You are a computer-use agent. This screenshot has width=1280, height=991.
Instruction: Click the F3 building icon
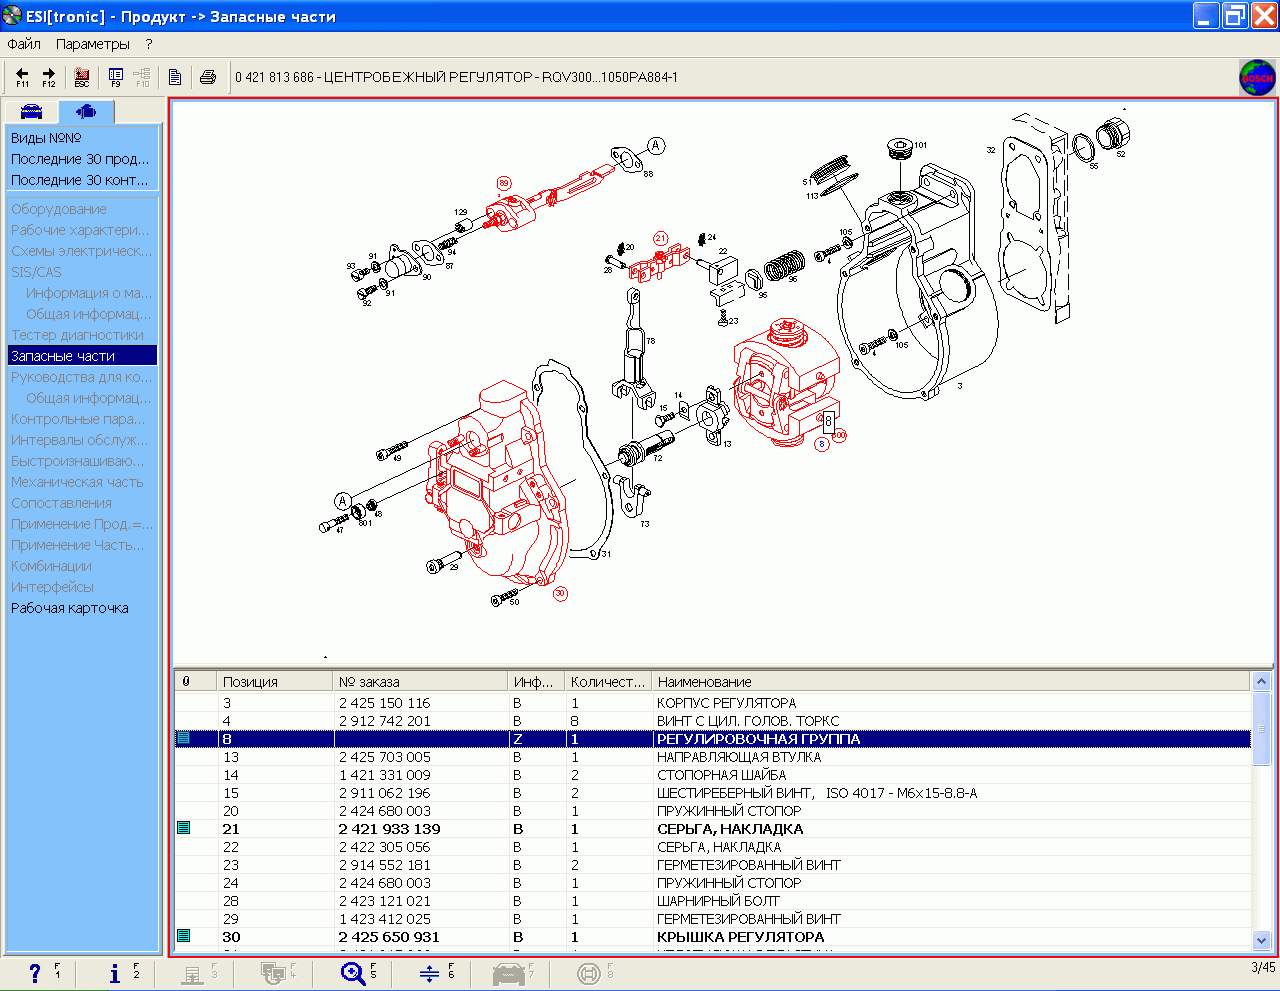(192, 973)
